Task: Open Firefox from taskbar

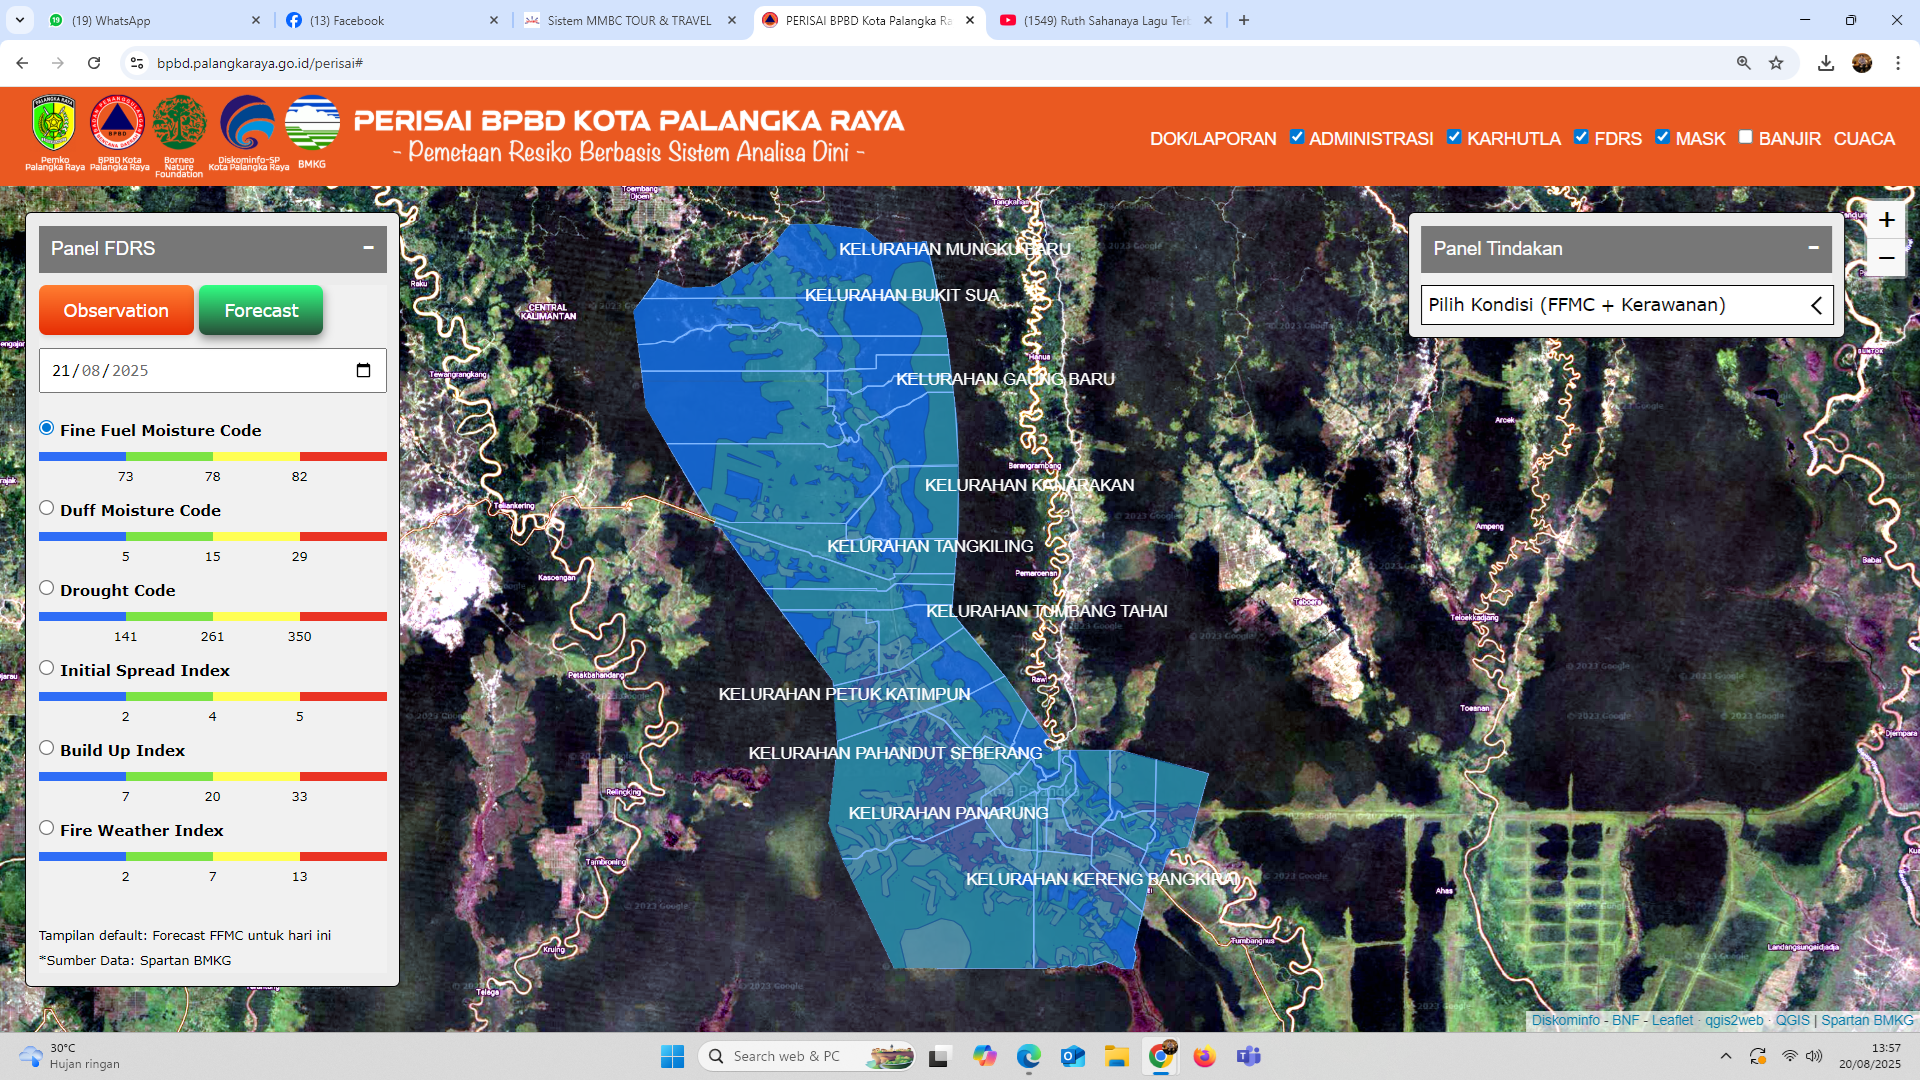Action: [x=1204, y=1056]
